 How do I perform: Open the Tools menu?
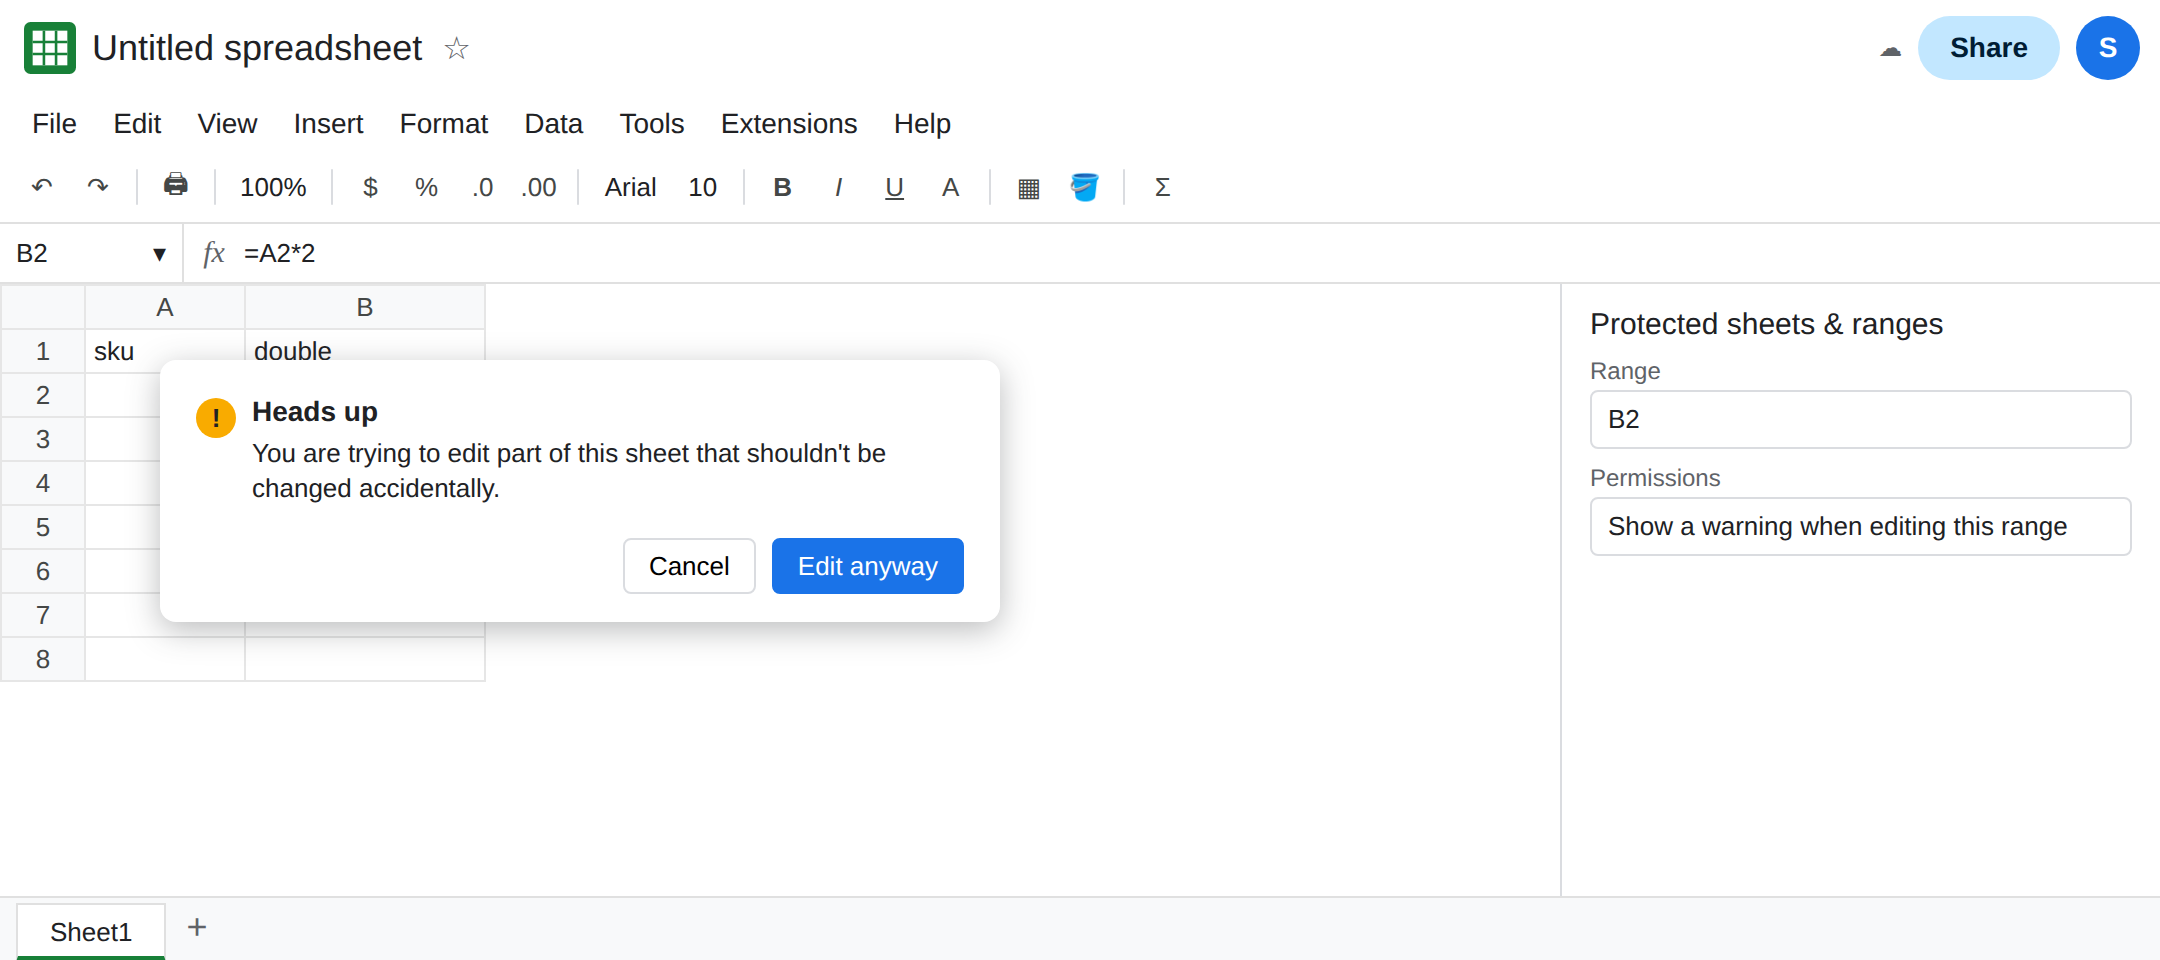651,123
